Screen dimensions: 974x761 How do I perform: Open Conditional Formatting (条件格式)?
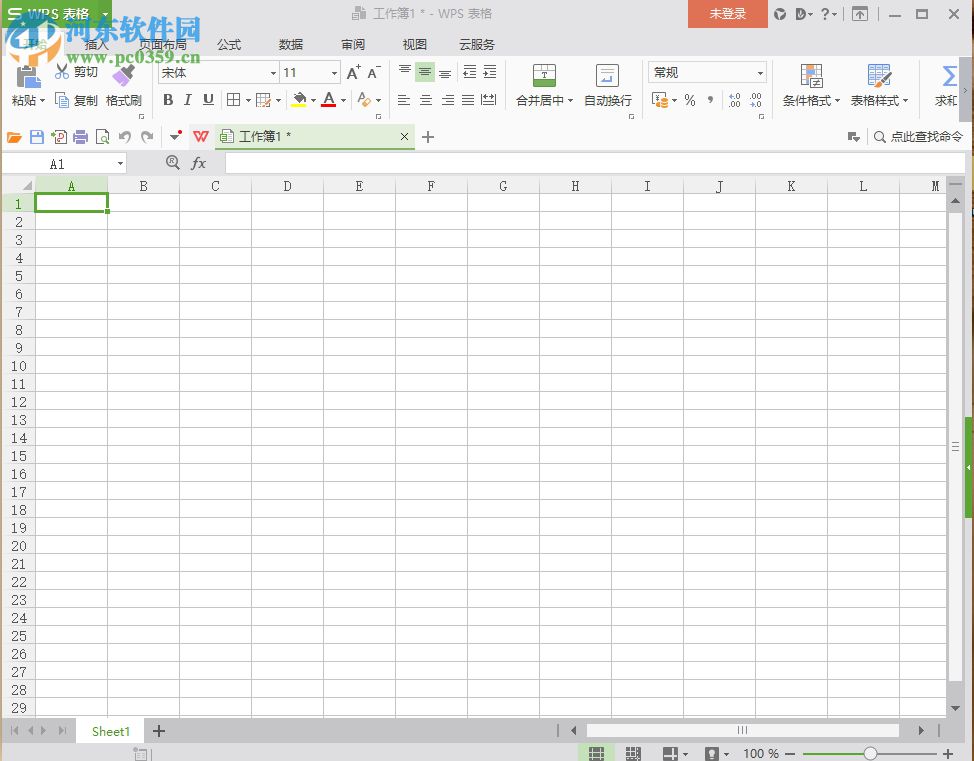[x=811, y=85]
